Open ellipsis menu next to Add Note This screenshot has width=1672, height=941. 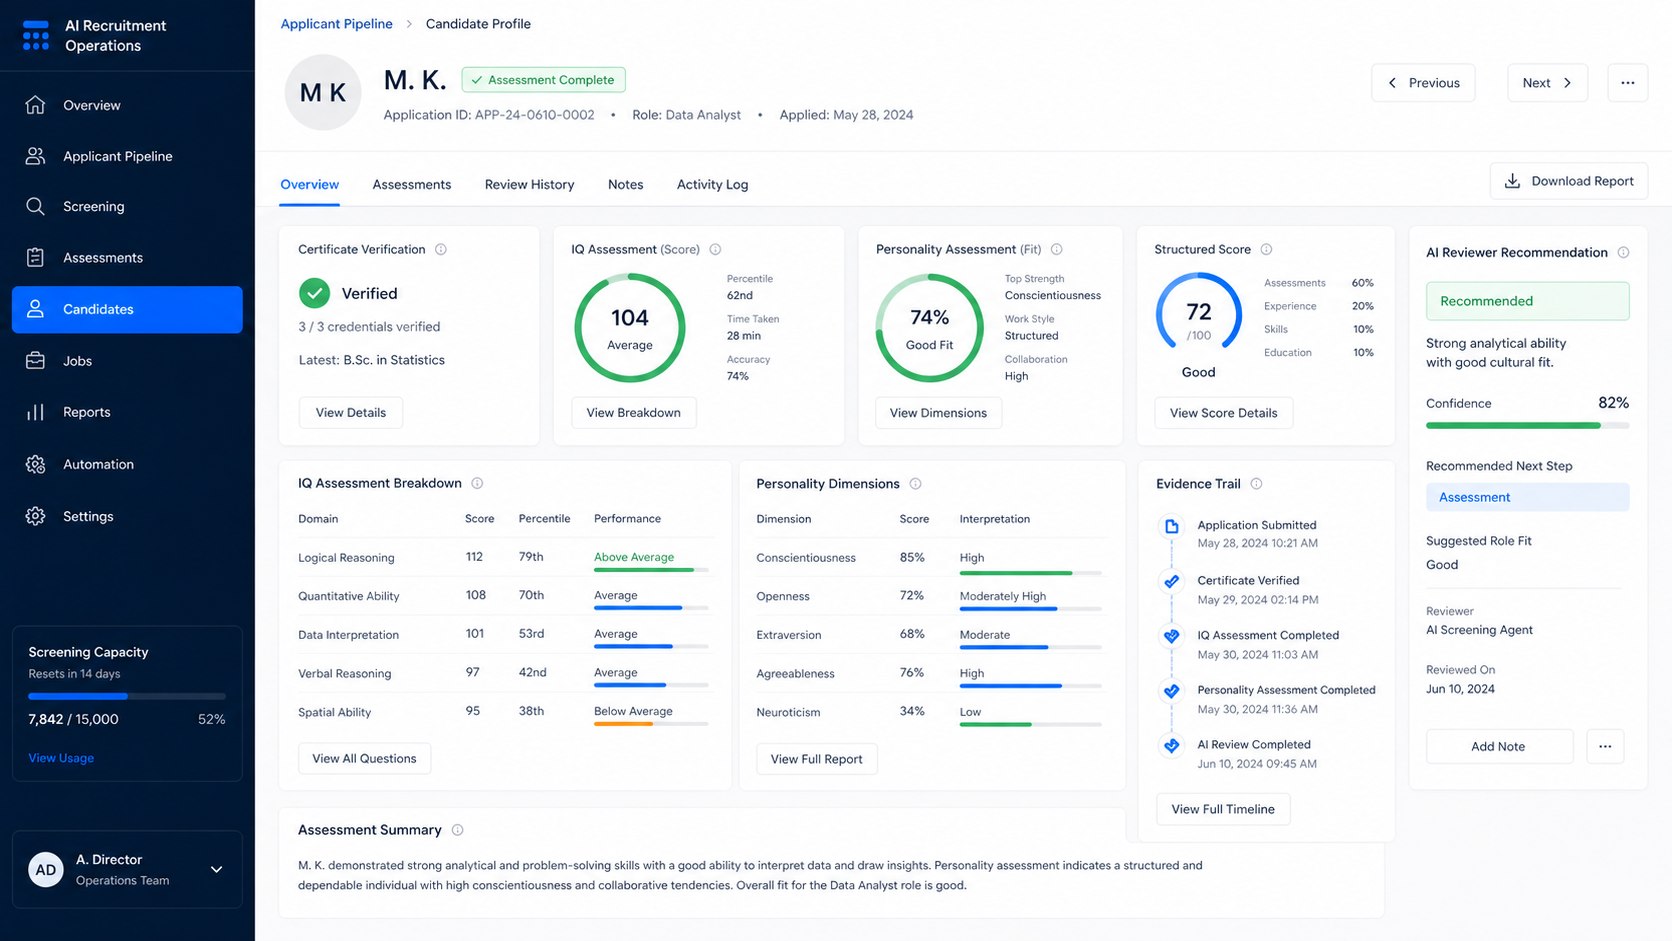tap(1604, 746)
